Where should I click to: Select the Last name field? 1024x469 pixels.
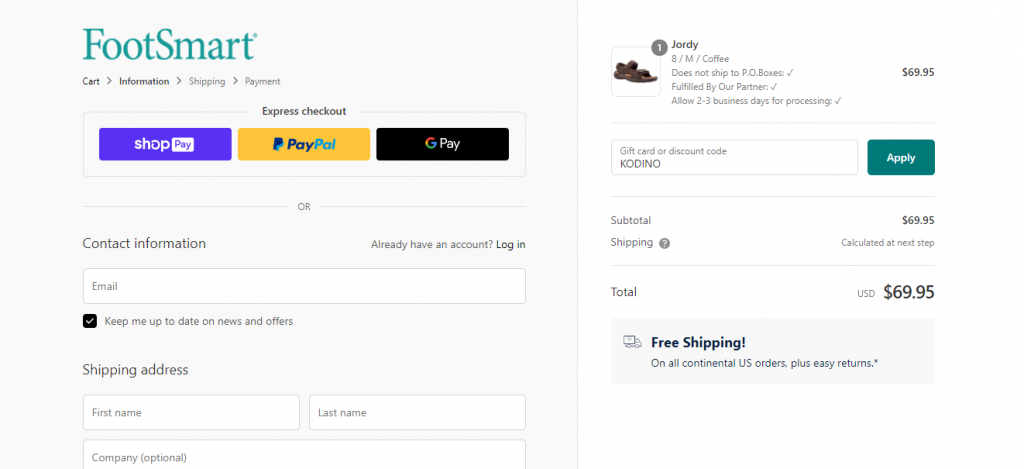pos(417,412)
